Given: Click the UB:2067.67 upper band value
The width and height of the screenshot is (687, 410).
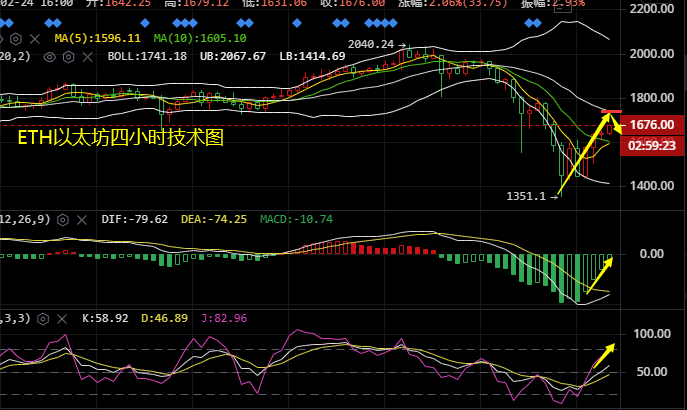Looking at the screenshot, I should coord(233,57).
